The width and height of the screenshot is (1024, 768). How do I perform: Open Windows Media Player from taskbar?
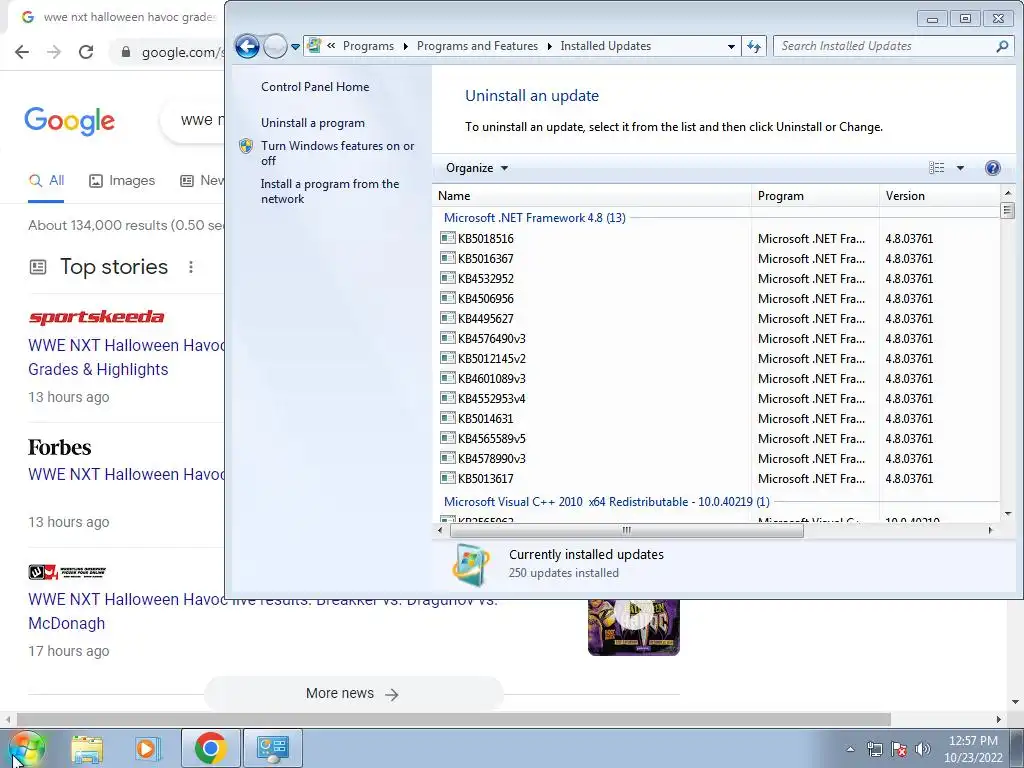[148, 748]
